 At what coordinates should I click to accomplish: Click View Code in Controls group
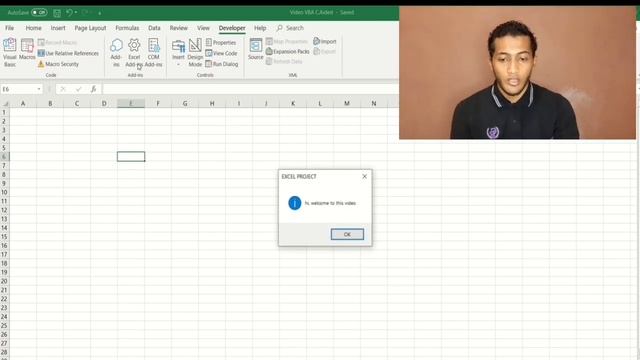[x=221, y=53]
